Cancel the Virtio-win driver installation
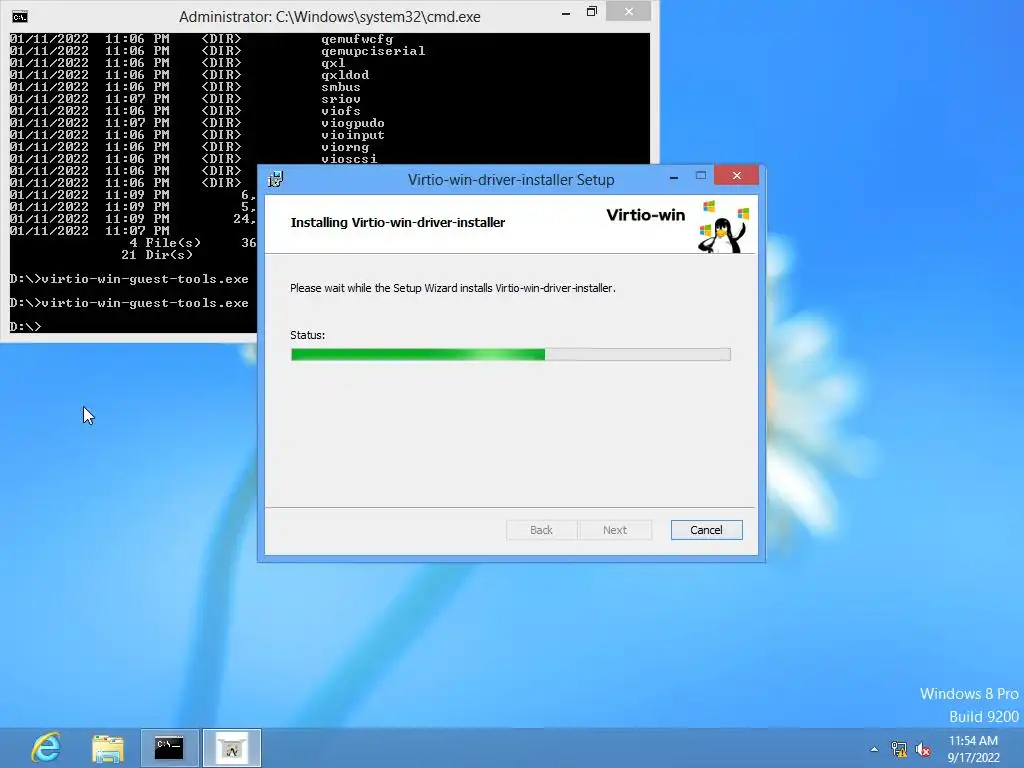Image resolution: width=1024 pixels, height=768 pixels. [706, 530]
